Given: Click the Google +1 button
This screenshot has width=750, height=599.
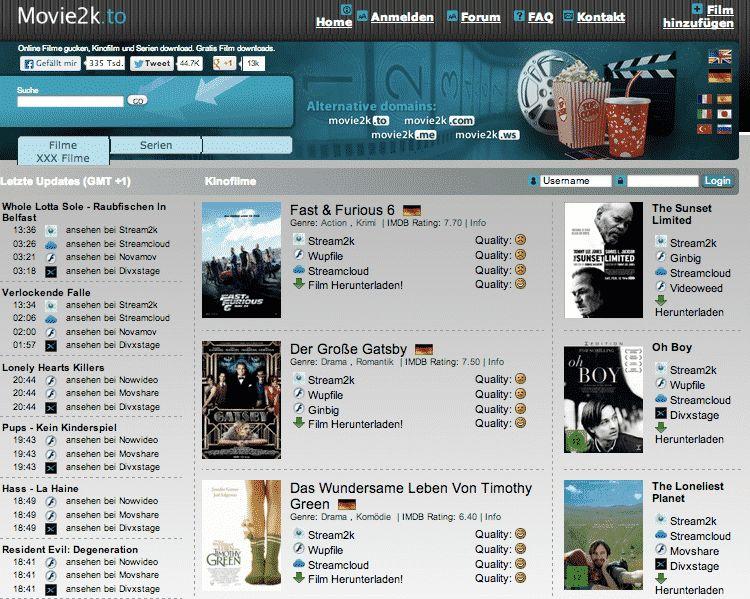Looking at the screenshot, I should click(x=225, y=63).
